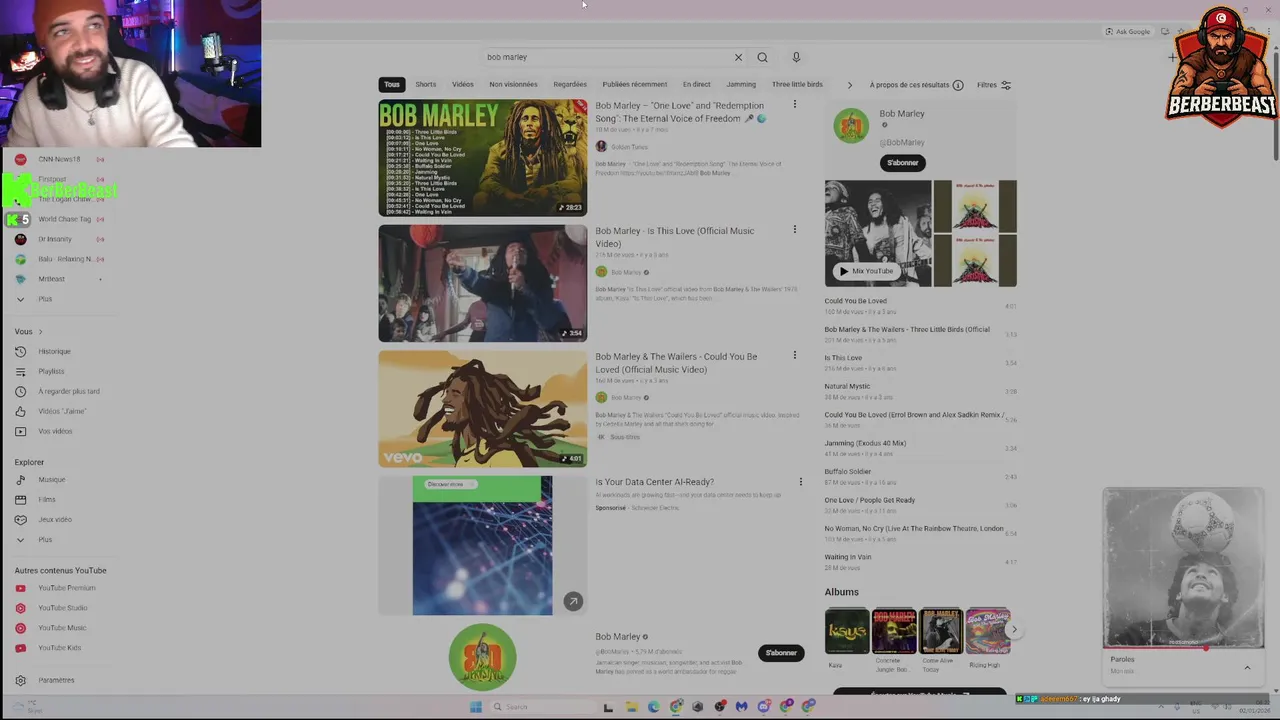The image size is (1280, 720).
Task: Expand subscriptions list with Plus chevron under MrBeast
Action: [x=20, y=299]
